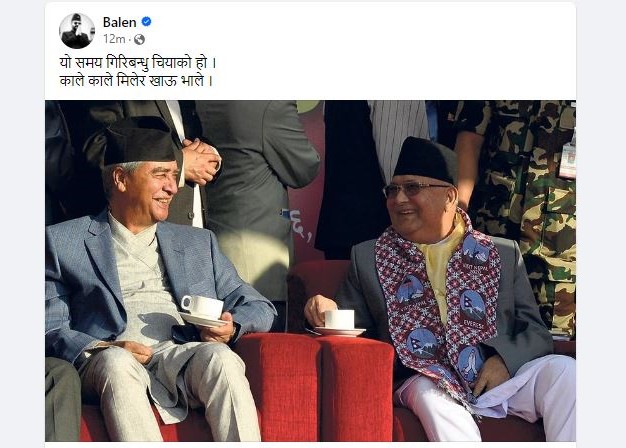Open Balen's profile picture avatar
This screenshot has height=448, width=626.
(x=77, y=31)
